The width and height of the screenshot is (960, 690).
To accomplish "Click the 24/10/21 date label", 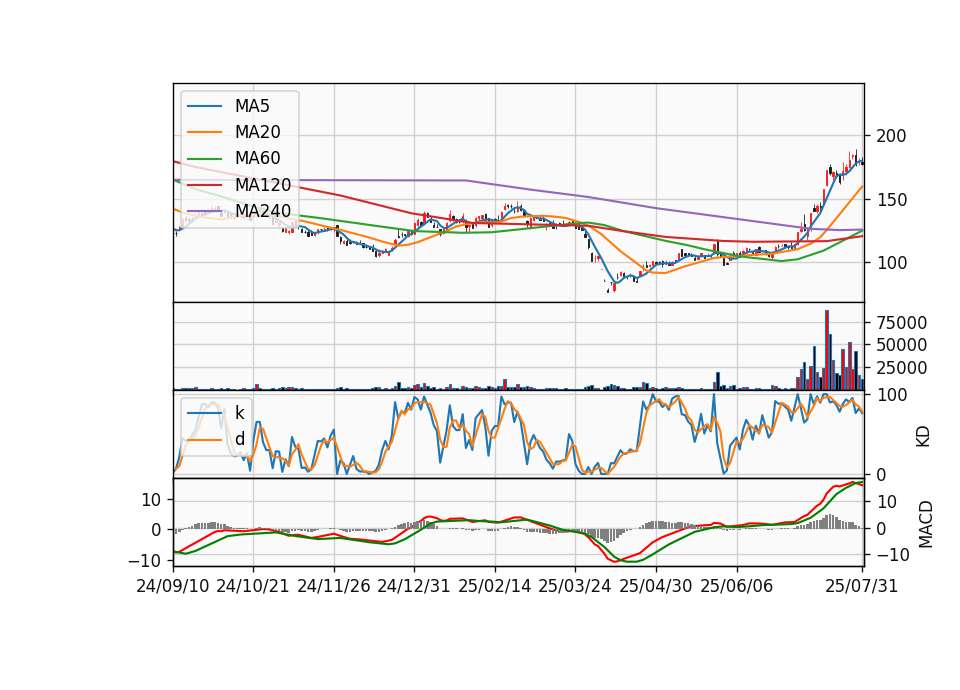I will coord(253,586).
